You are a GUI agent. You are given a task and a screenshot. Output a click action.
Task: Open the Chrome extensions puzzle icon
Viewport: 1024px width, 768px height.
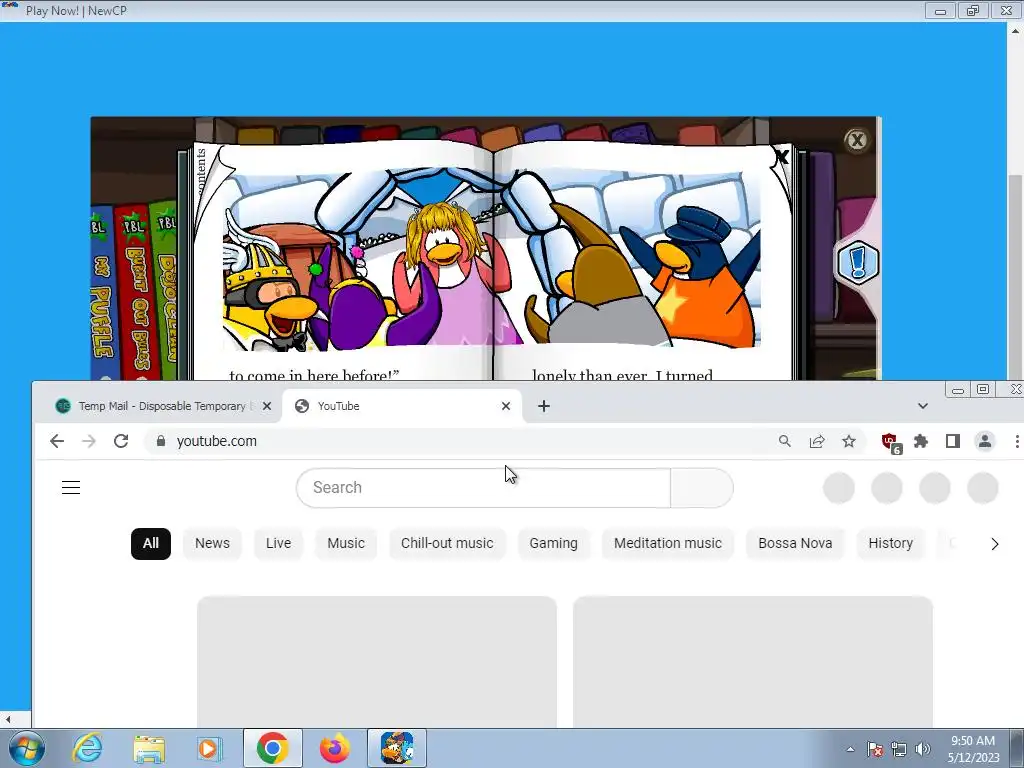pyautogui.click(x=921, y=441)
